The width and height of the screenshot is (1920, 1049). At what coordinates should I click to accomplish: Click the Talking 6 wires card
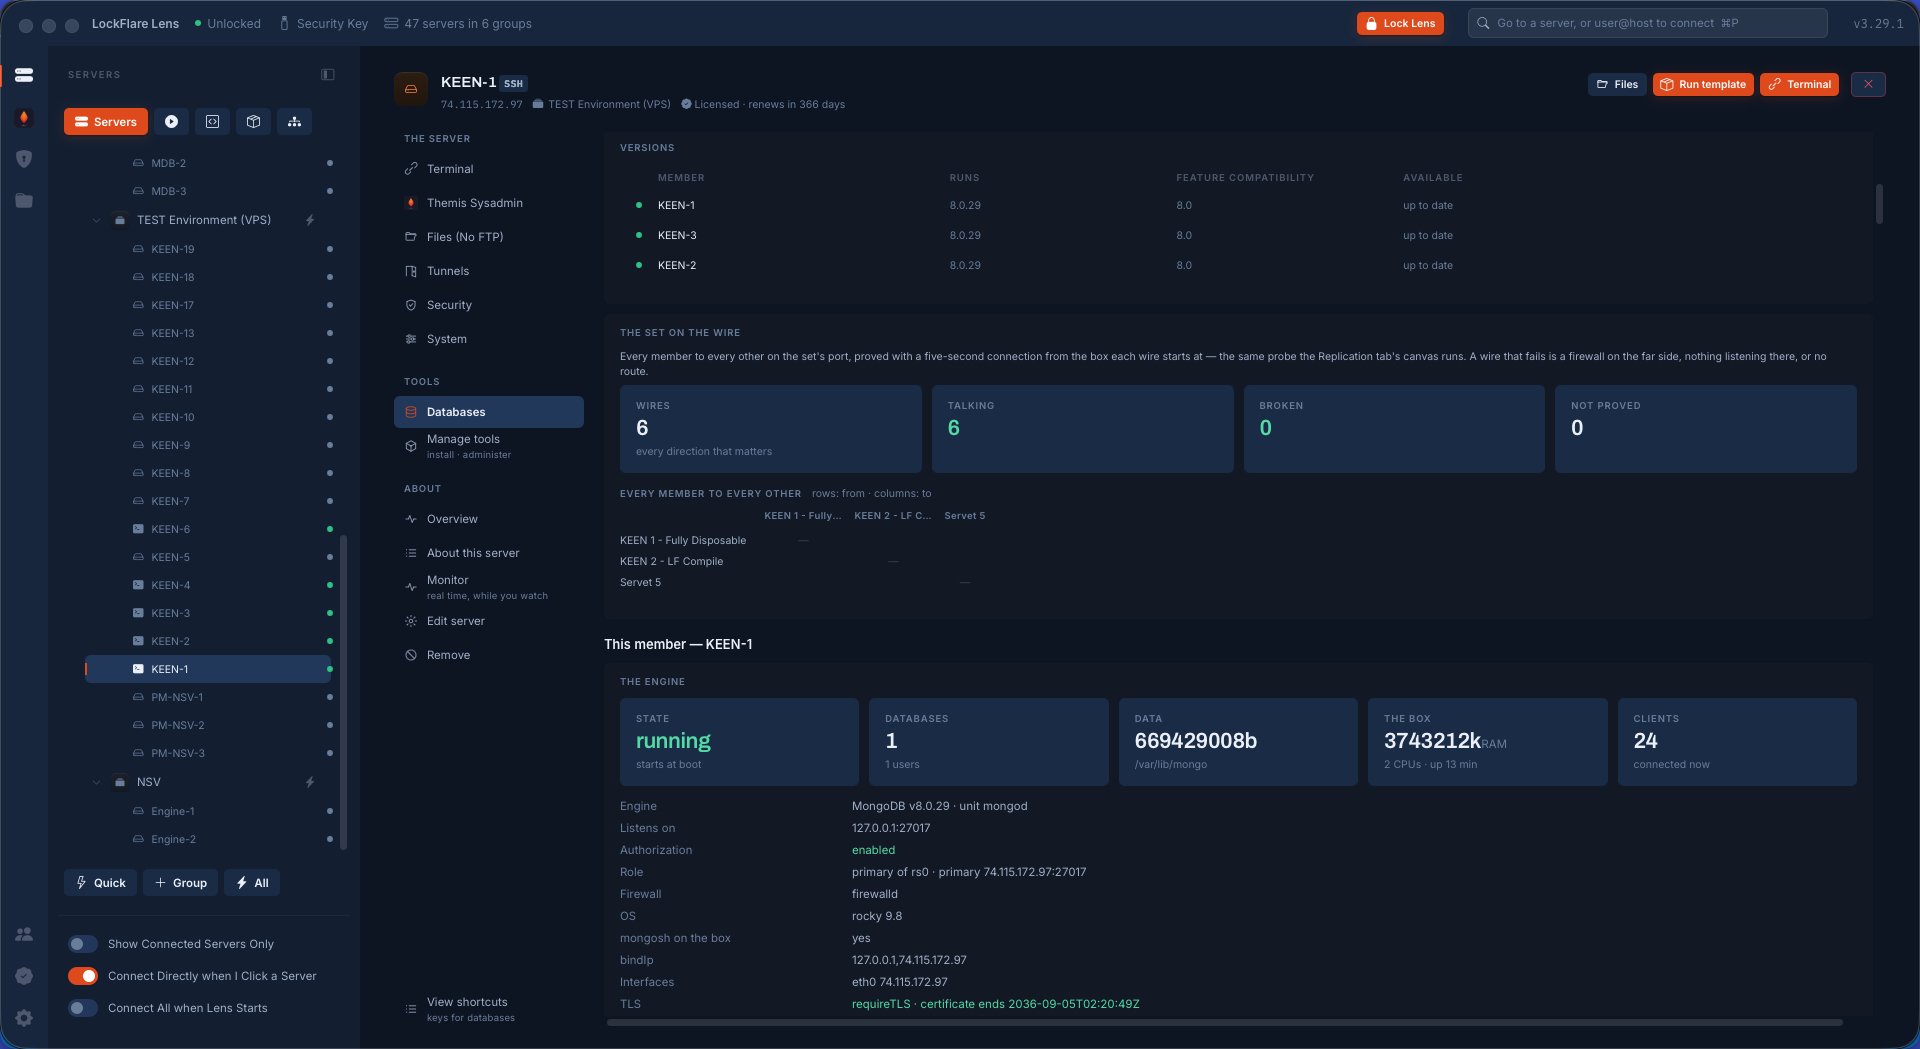point(1082,429)
